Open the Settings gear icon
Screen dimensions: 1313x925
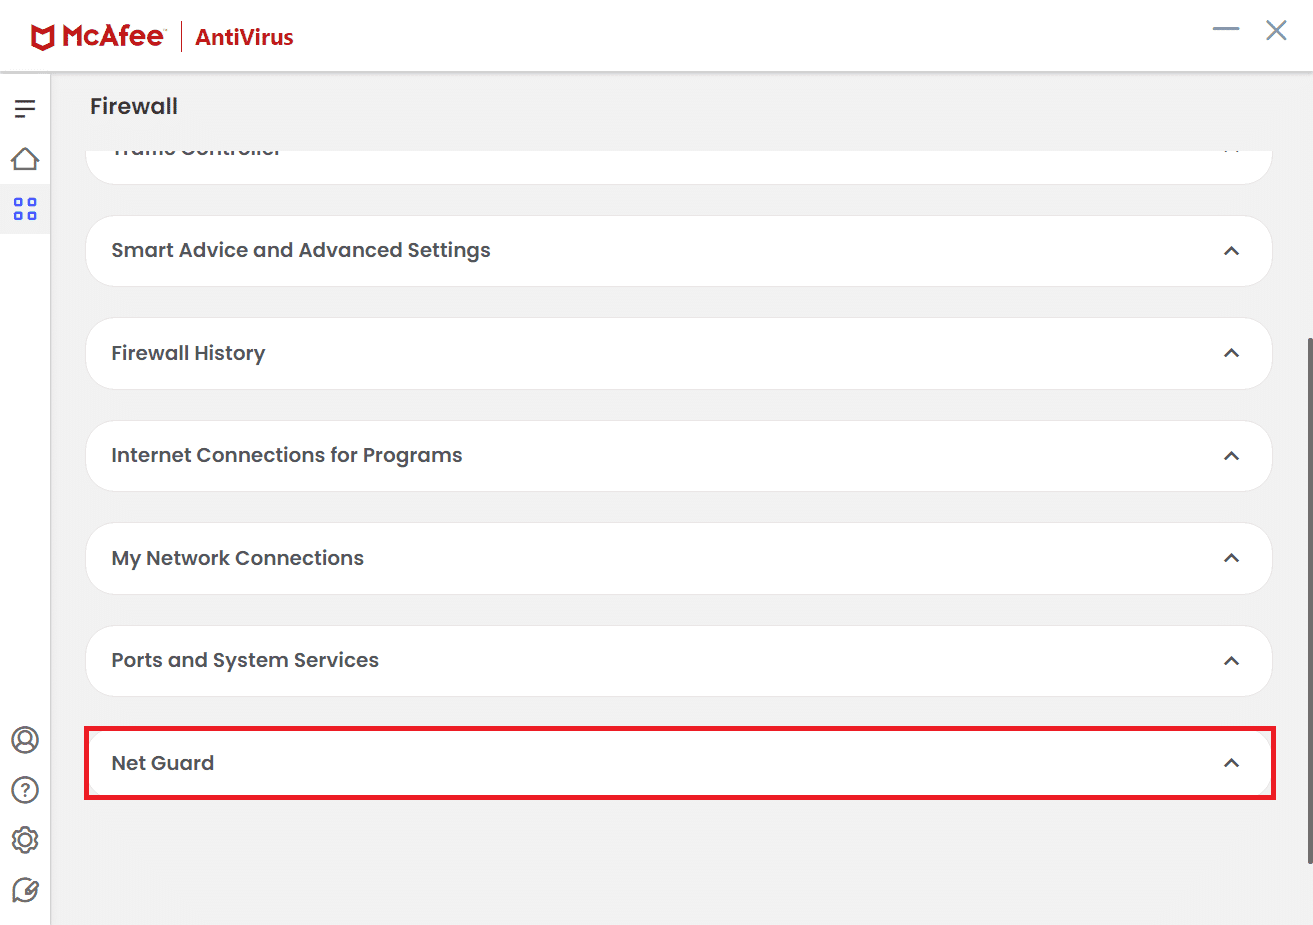(25, 840)
